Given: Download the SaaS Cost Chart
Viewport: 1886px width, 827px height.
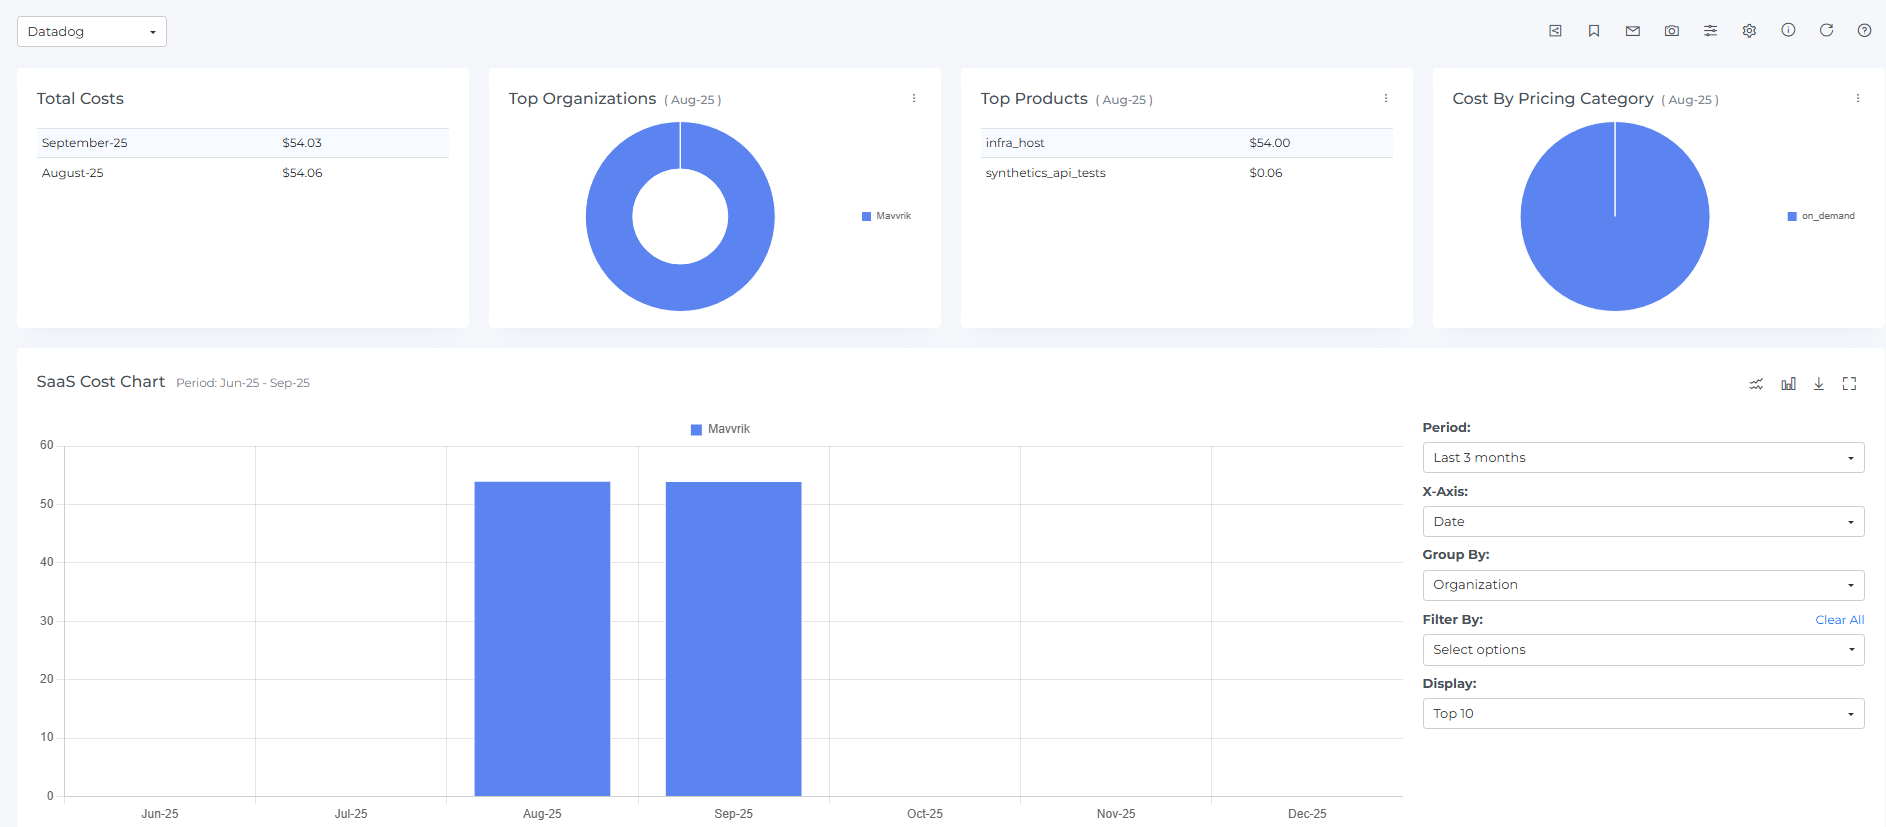Looking at the screenshot, I should 1819,384.
